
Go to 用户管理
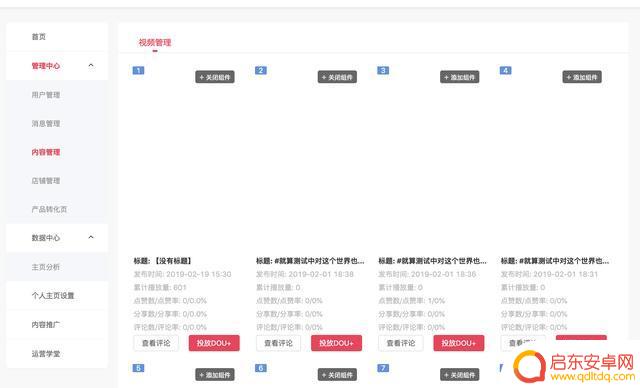click(x=46, y=95)
